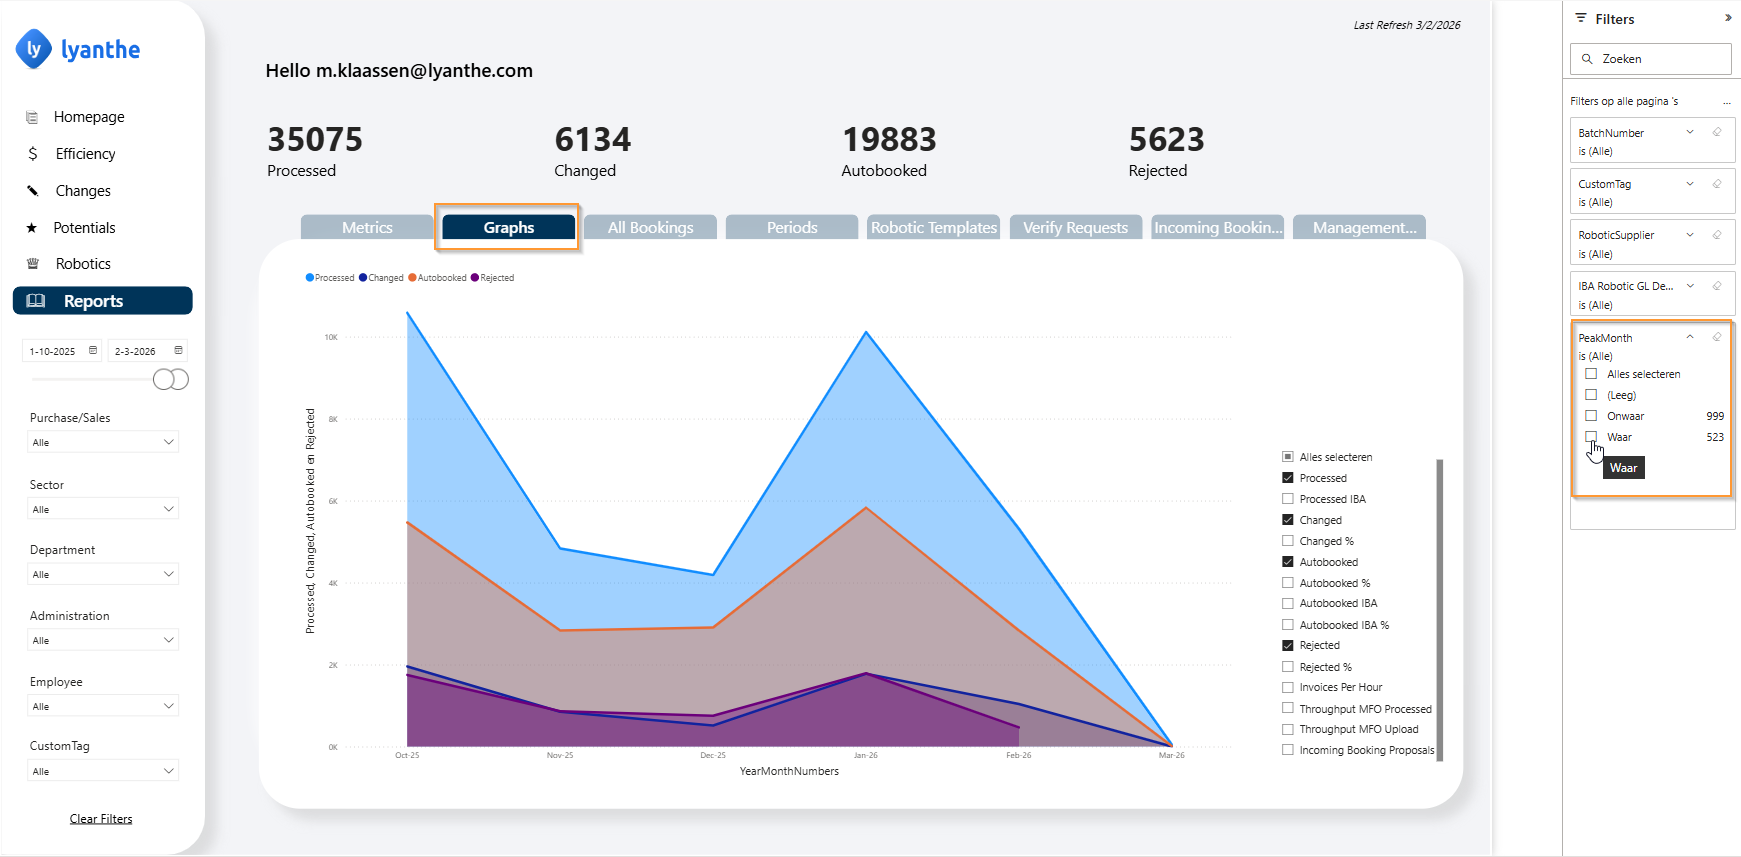Expand the CustomTag filter card chevron

tap(1690, 184)
